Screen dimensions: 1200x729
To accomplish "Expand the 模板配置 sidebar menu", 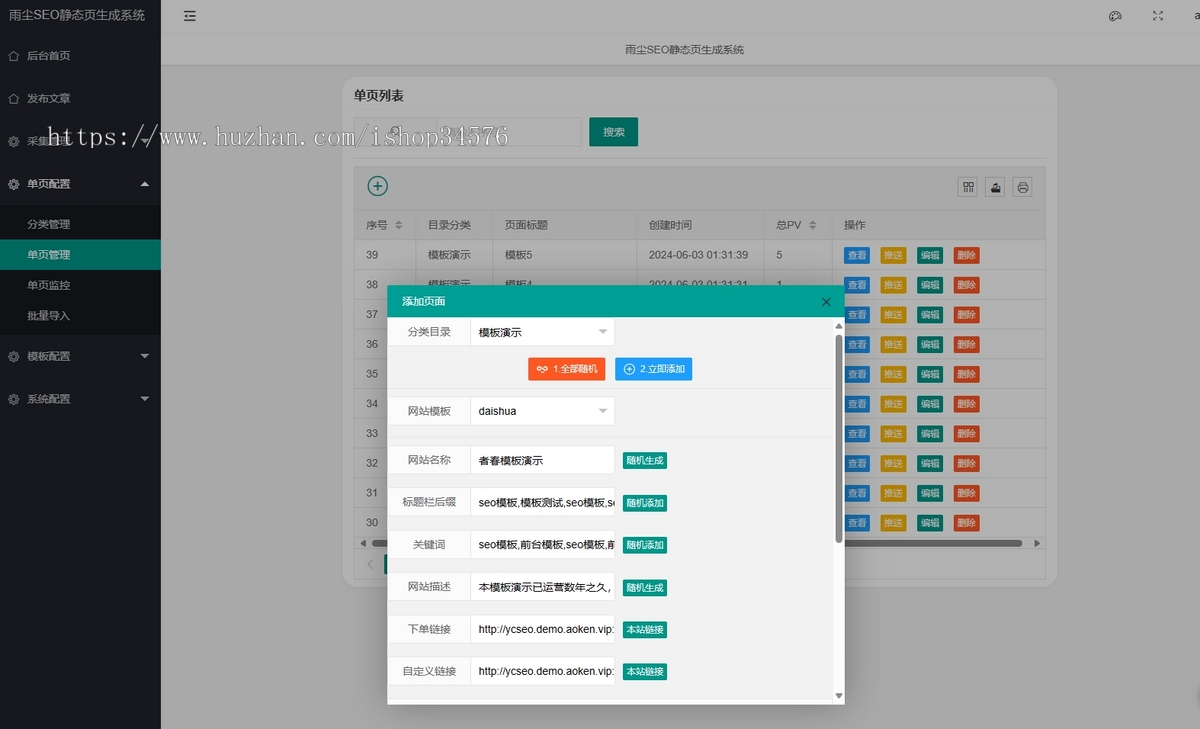I will pos(80,356).
